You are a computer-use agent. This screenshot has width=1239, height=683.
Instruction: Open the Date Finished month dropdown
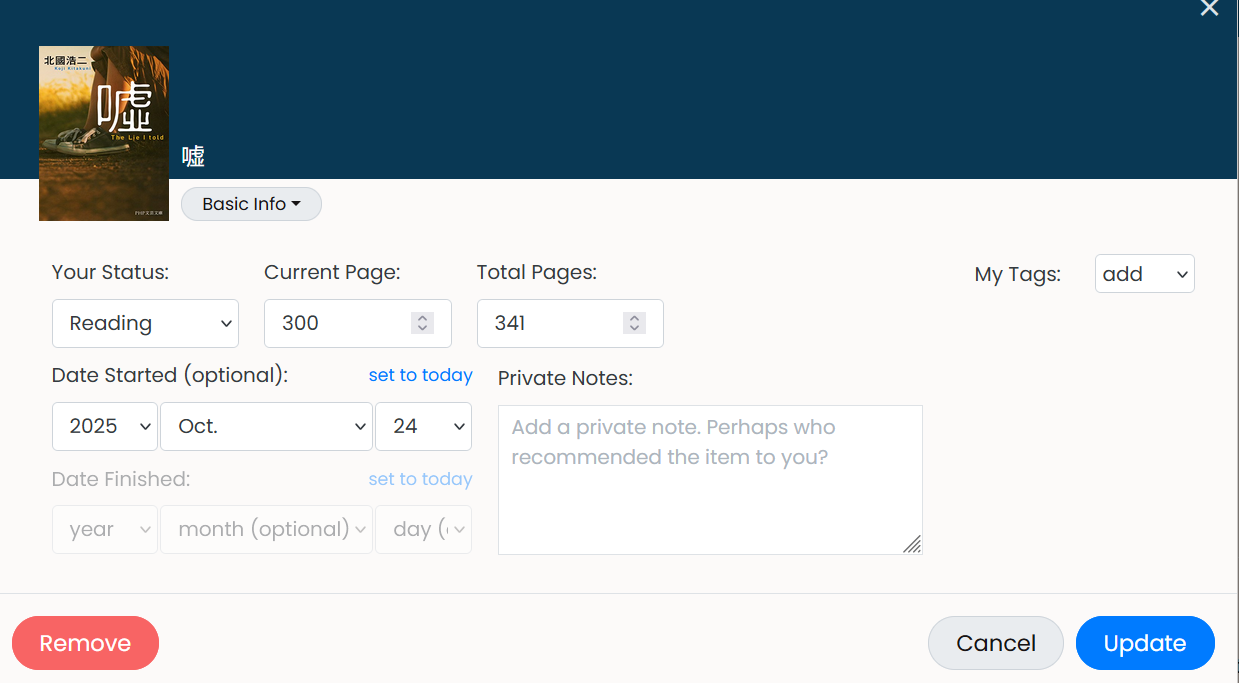pos(266,529)
